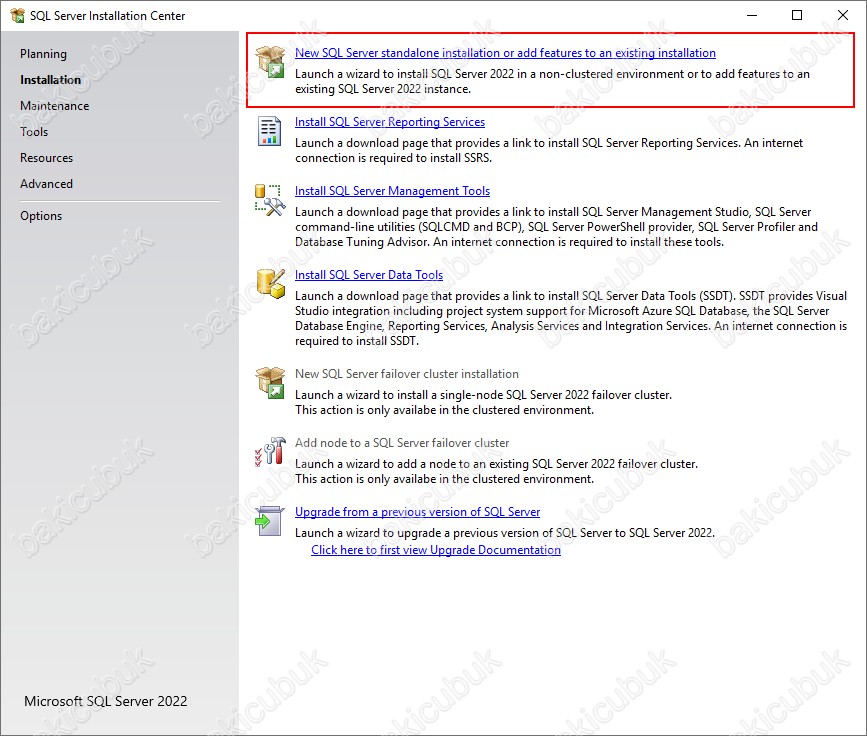Minimize the SQL Server Installation Center window
The image size is (867, 736).
coord(752,15)
